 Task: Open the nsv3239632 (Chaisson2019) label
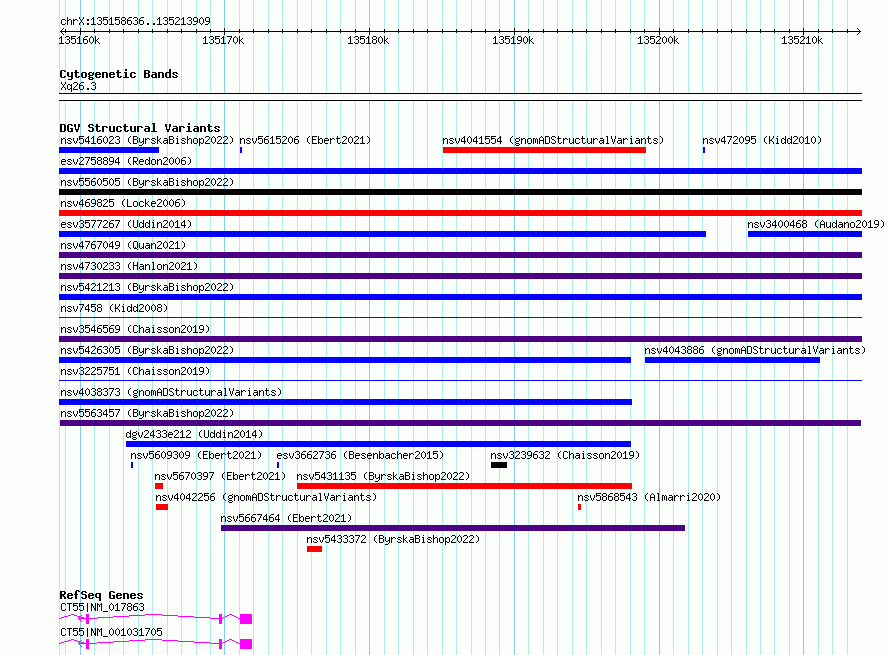click(565, 455)
